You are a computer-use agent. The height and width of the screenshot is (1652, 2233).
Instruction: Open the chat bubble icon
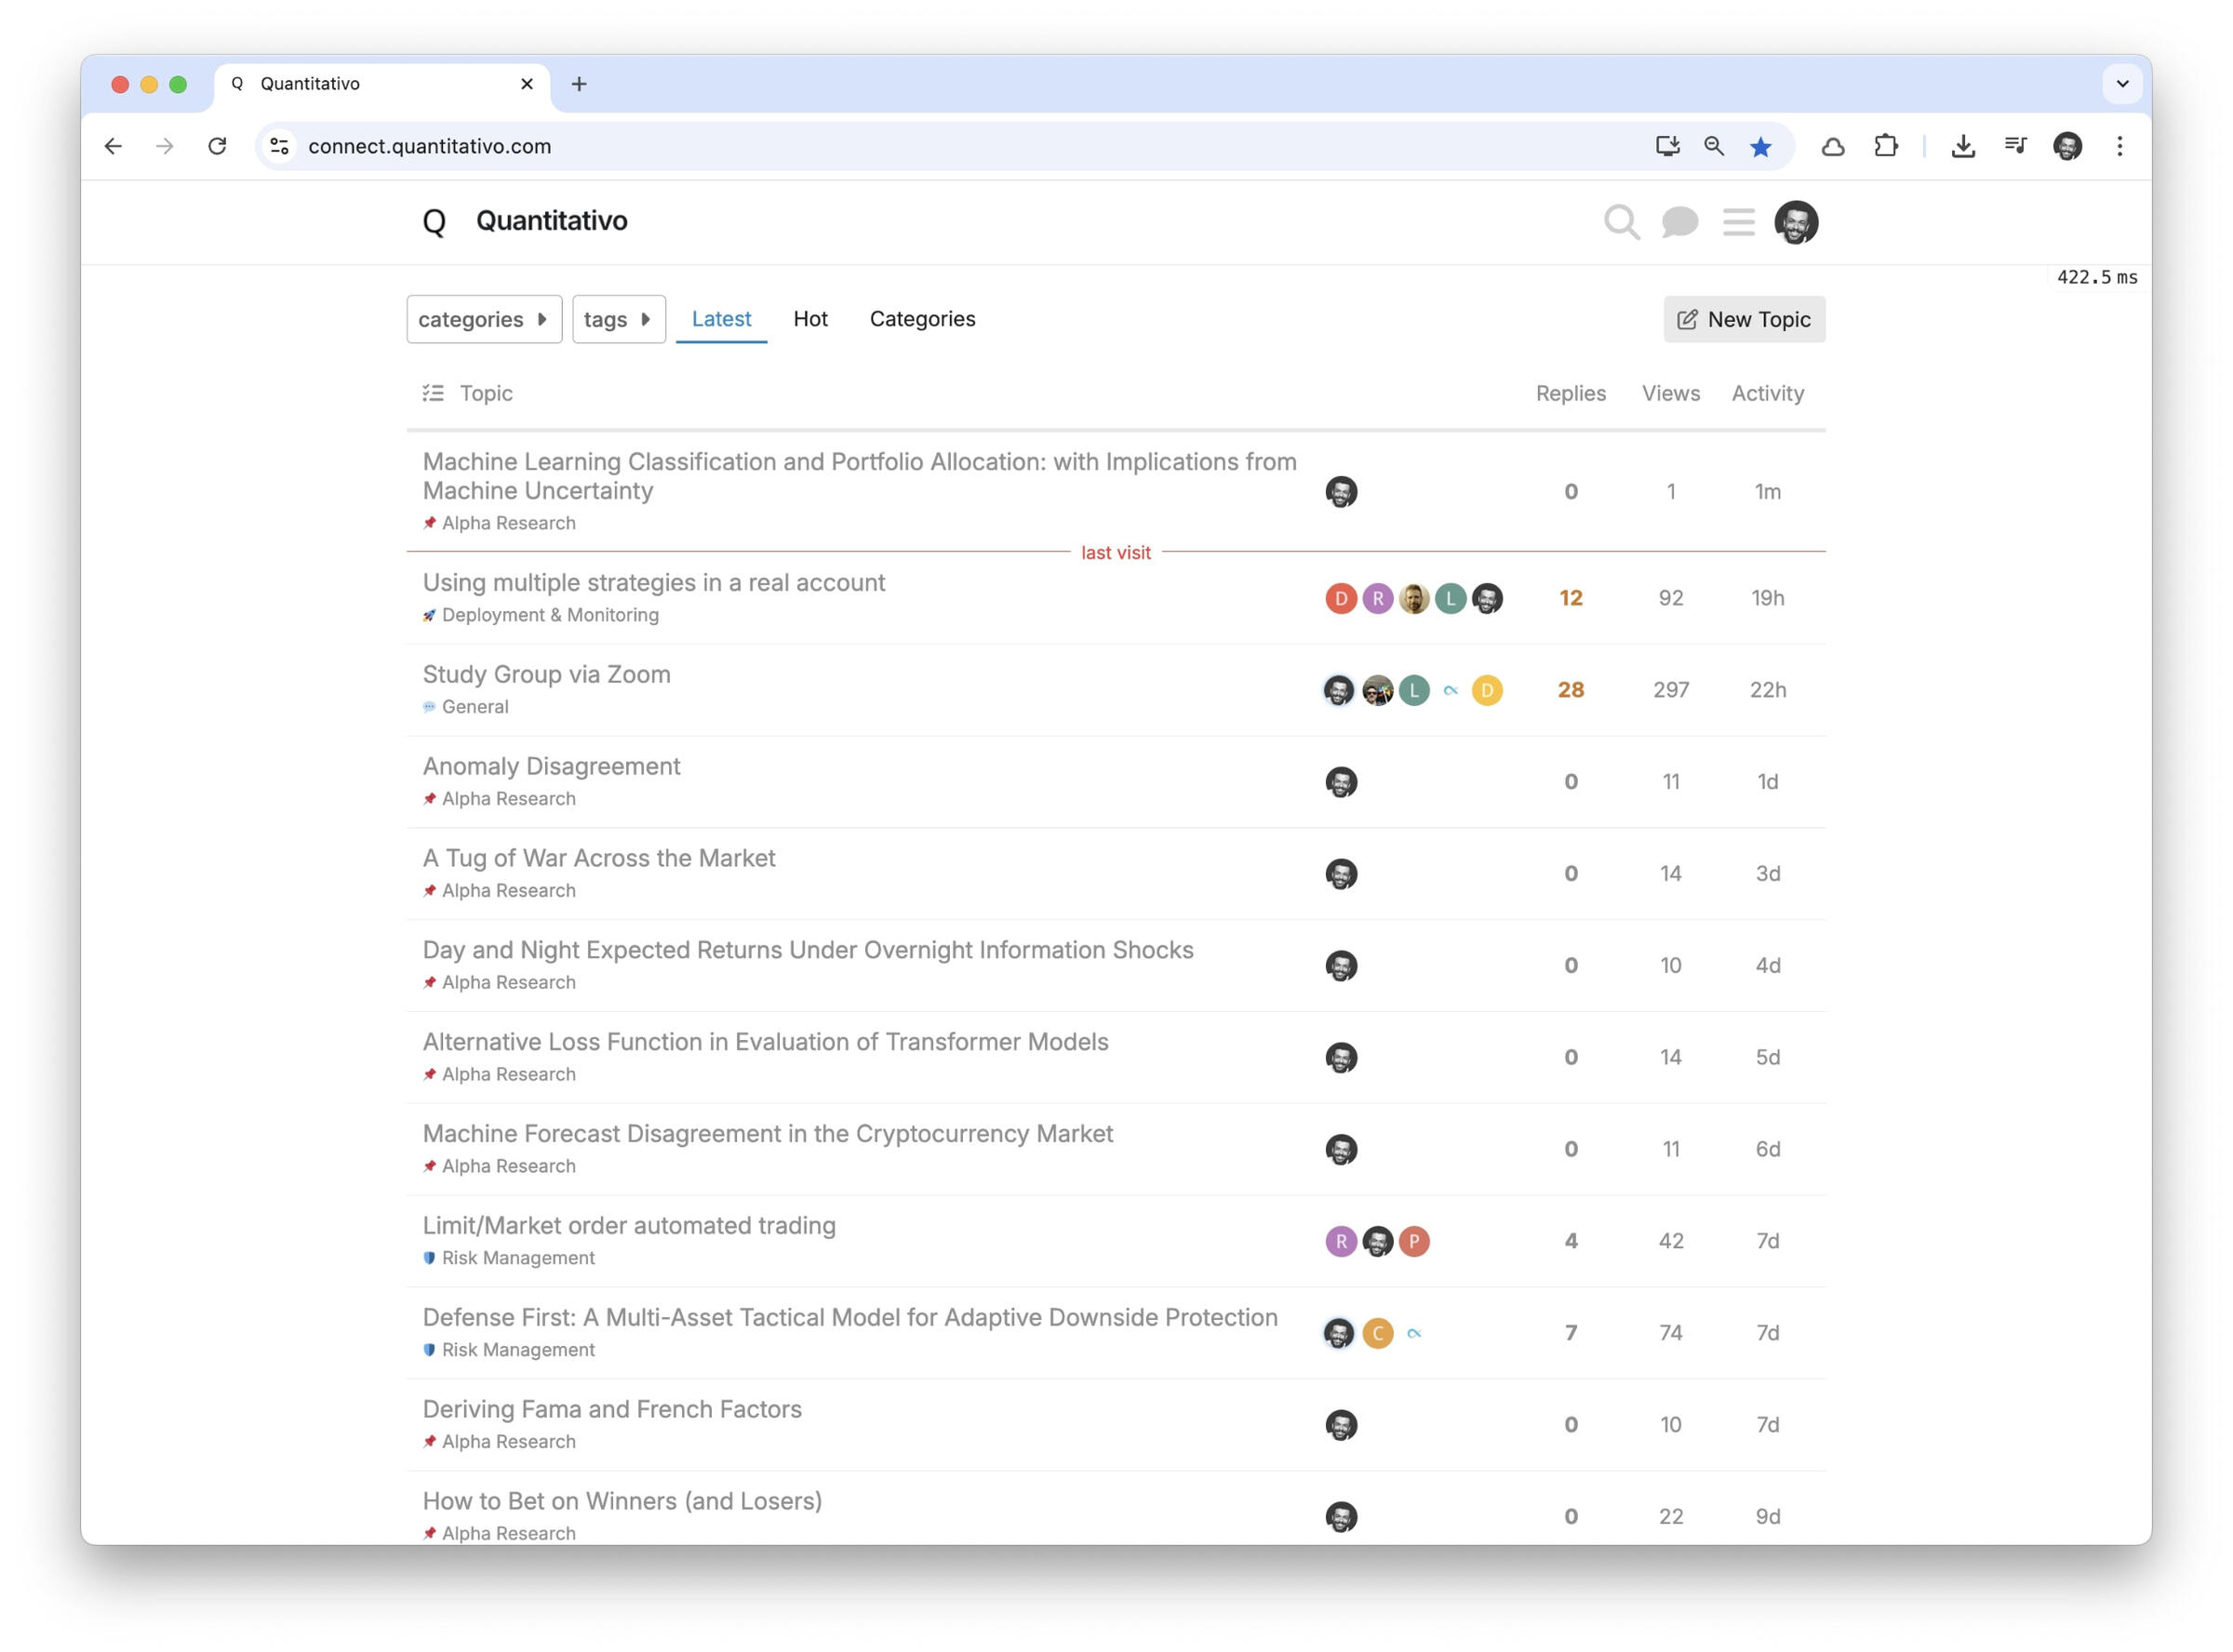click(x=1679, y=221)
